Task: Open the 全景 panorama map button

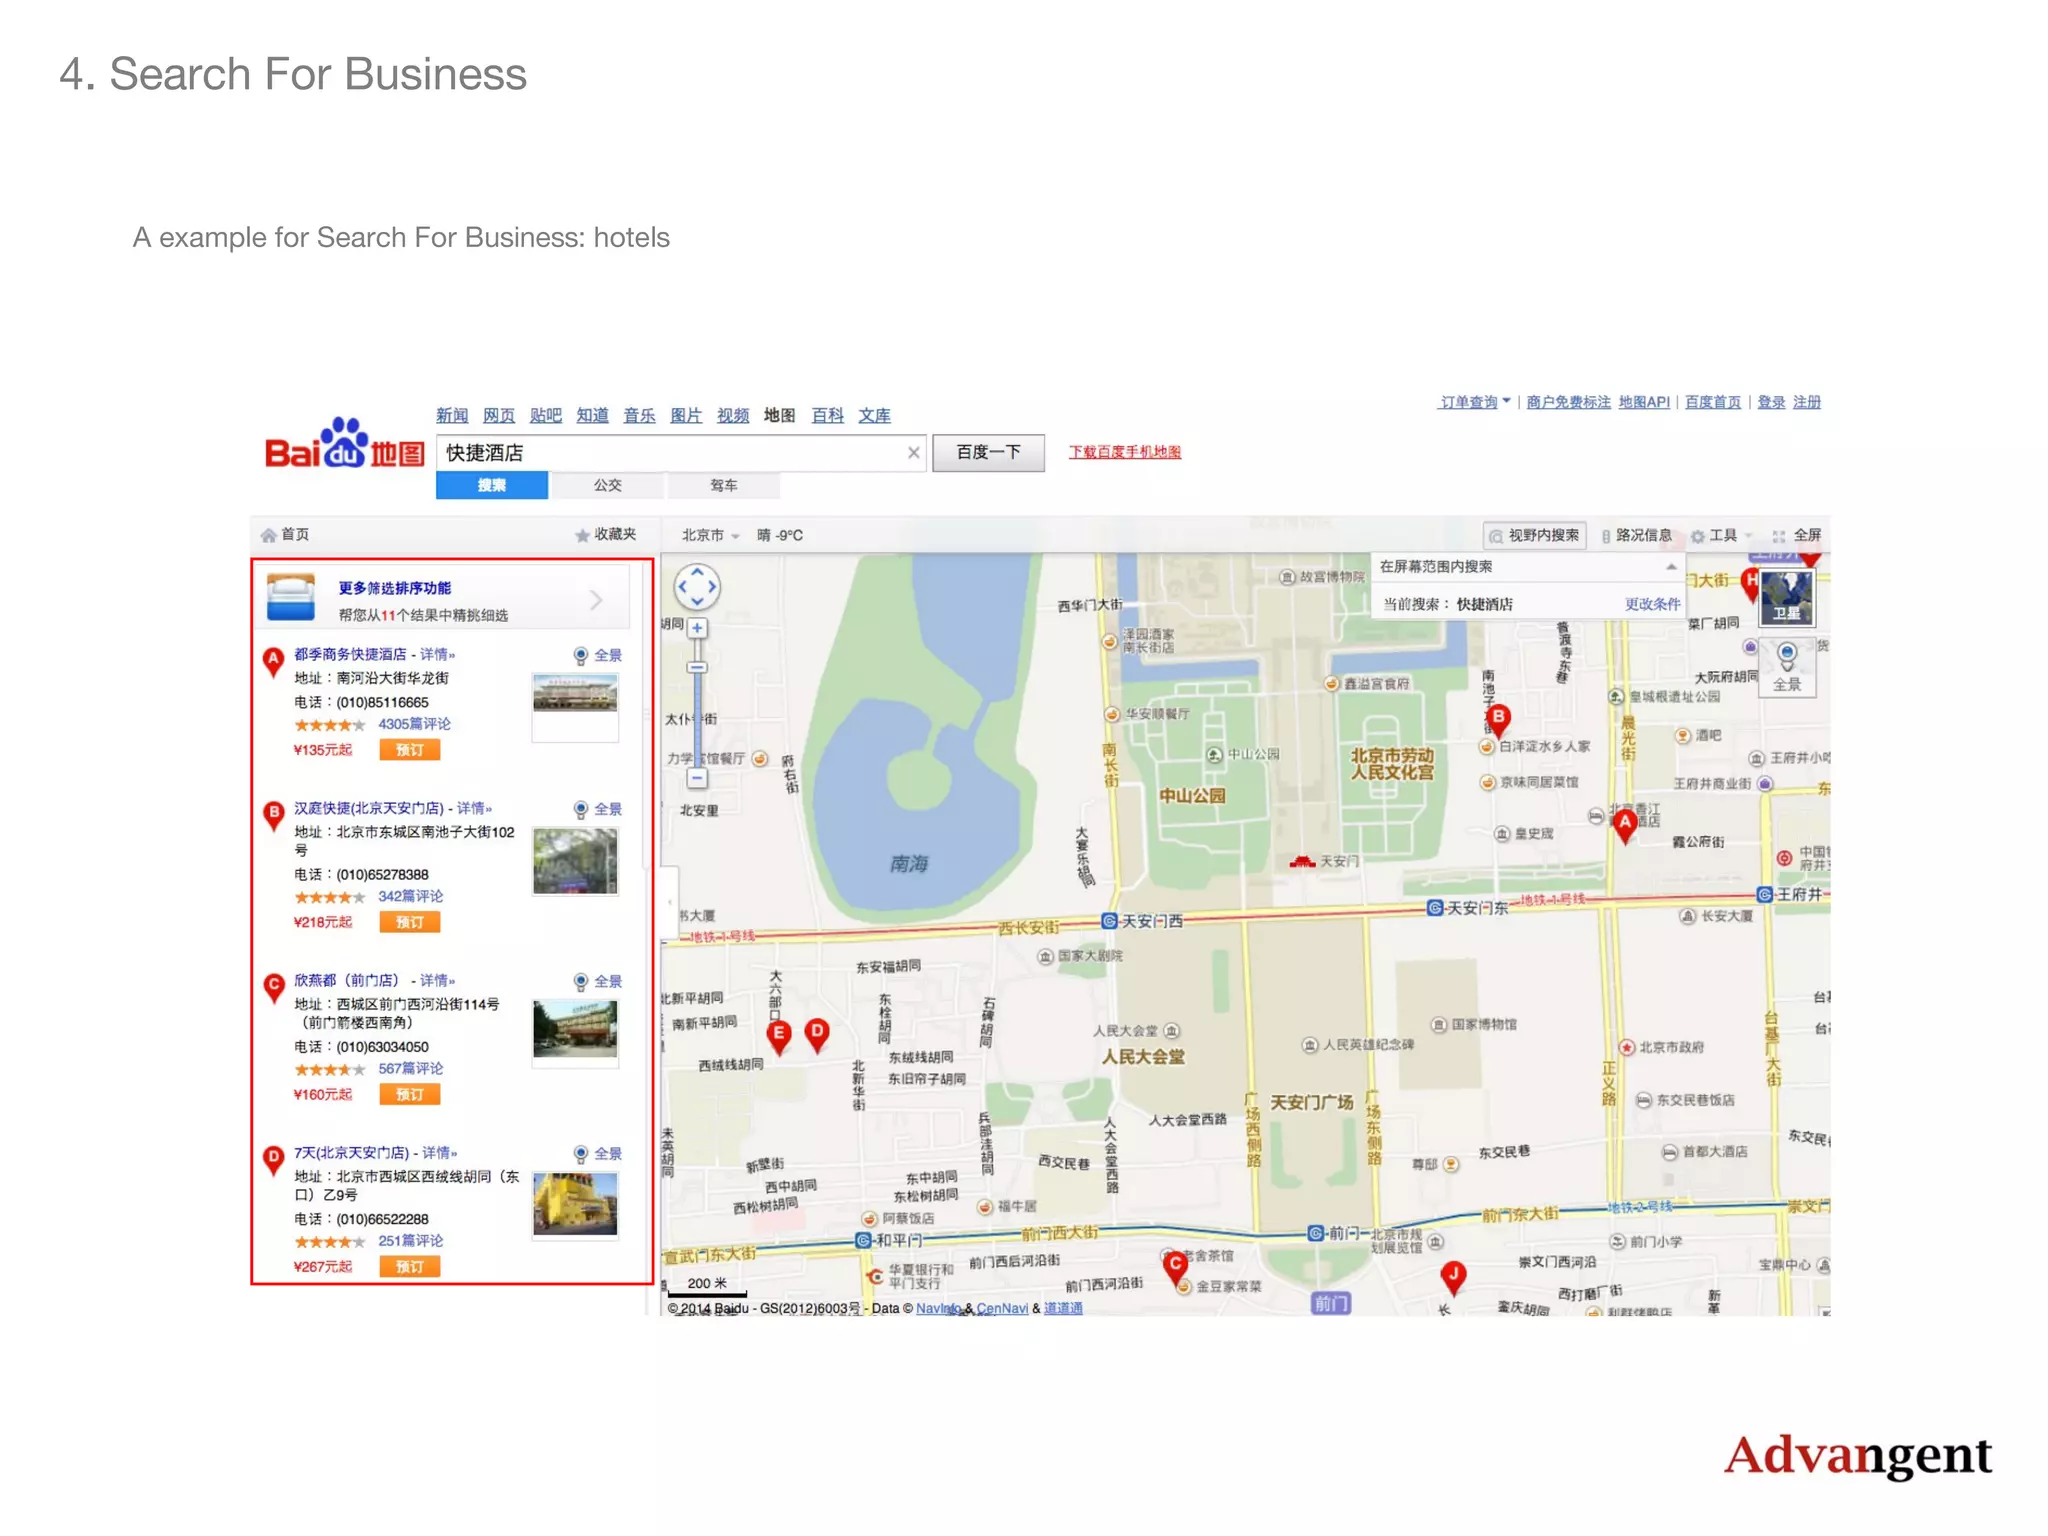Action: point(1786,668)
